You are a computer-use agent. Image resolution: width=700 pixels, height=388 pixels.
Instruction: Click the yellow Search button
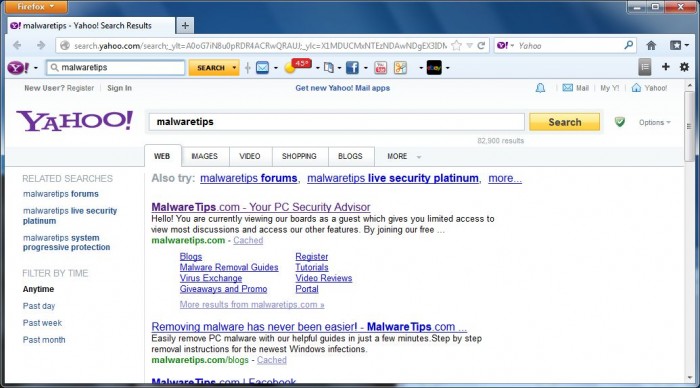click(564, 122)
